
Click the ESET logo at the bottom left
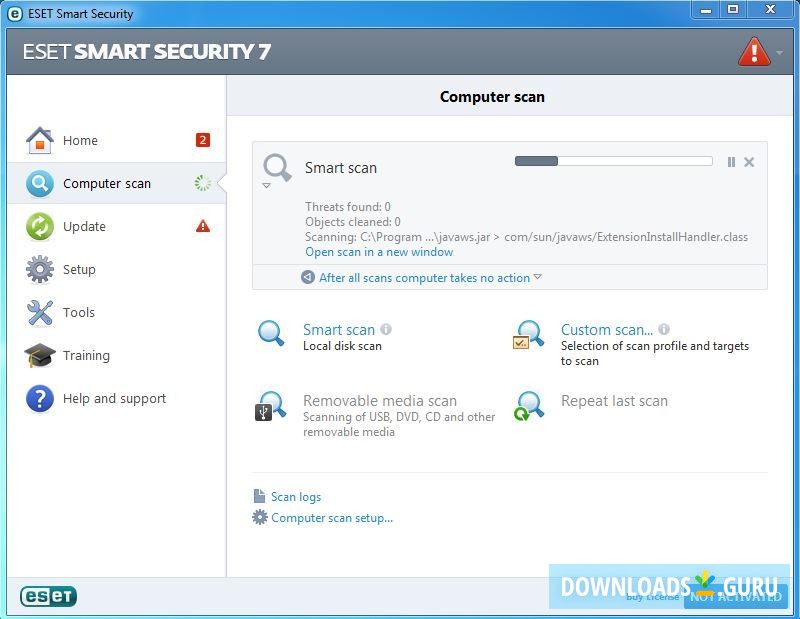pyautogui.click(x=48, y=596)
